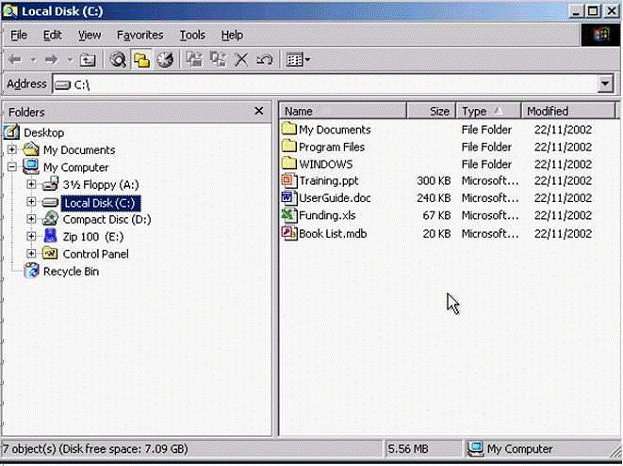Expand Compact Disc (D:) node

(x=31, y=219)
